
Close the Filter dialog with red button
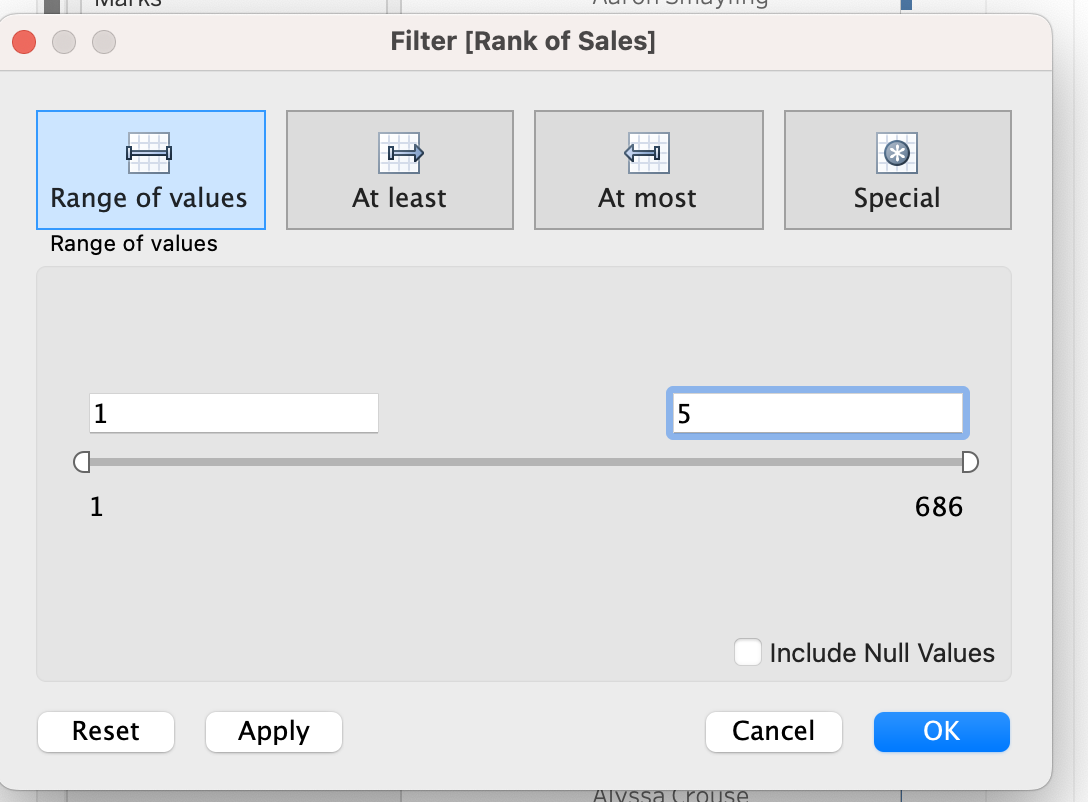click(x=24, y=42)
